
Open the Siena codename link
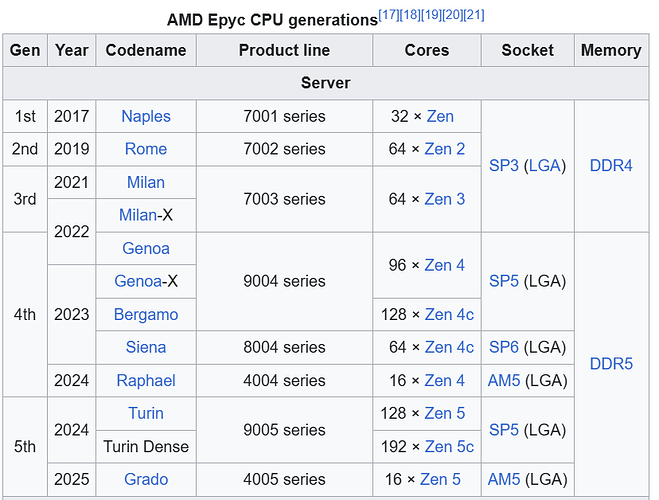pos(146,347)
